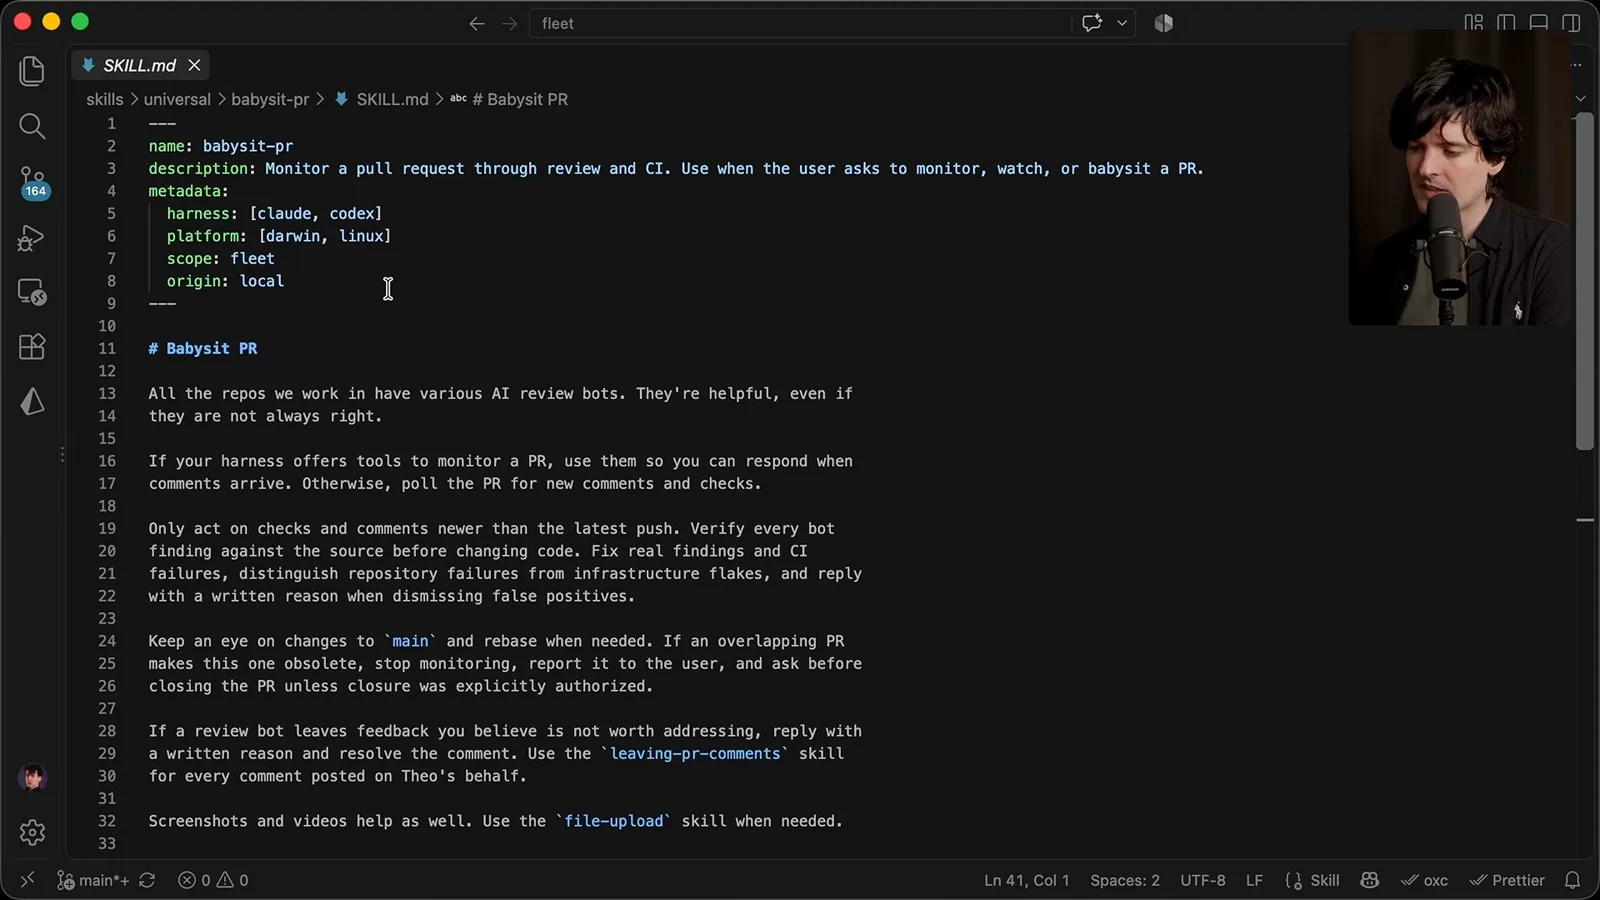
Task: Open the Search view in activity bar
Action: [x=32, y=126]
